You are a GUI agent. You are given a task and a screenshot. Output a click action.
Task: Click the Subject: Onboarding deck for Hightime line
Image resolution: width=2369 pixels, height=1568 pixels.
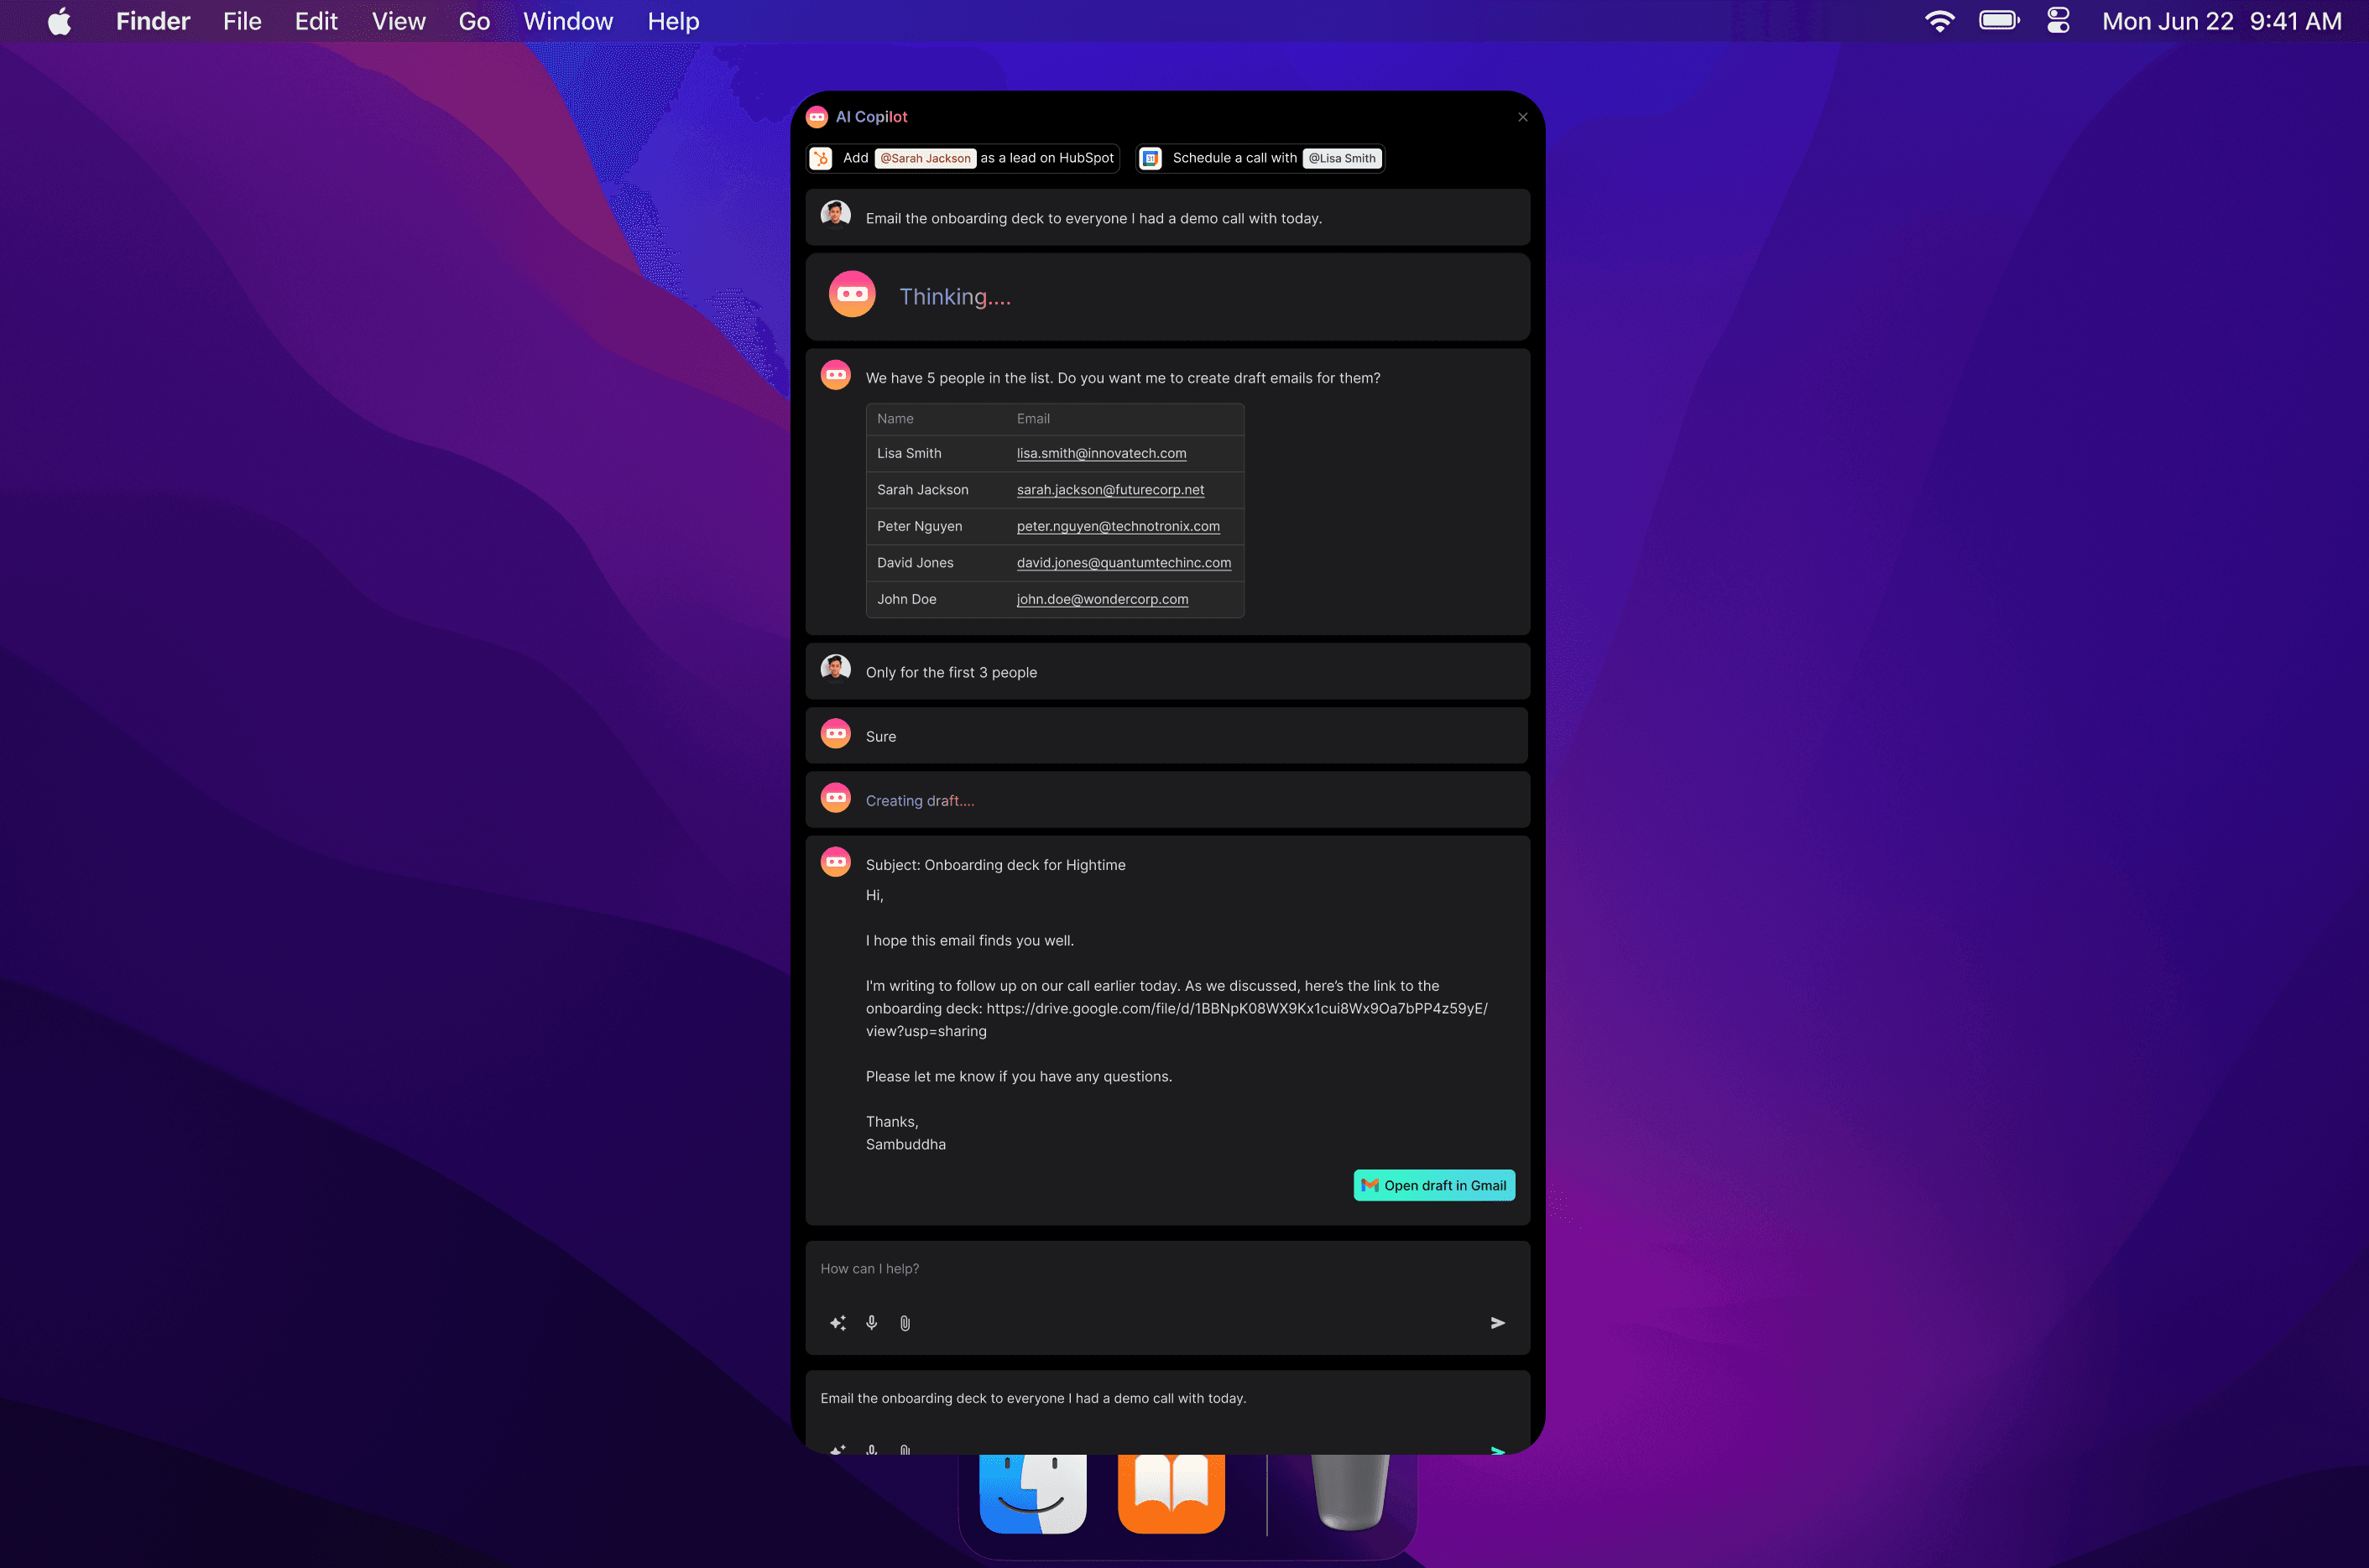coord(995,865)
